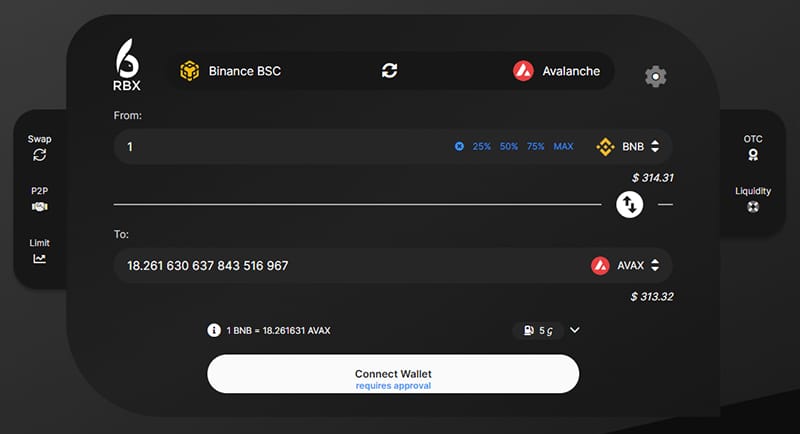
Task: Click the 1 BNB = 18.261631 AVAX rate text
Action: tap(279, 330)
